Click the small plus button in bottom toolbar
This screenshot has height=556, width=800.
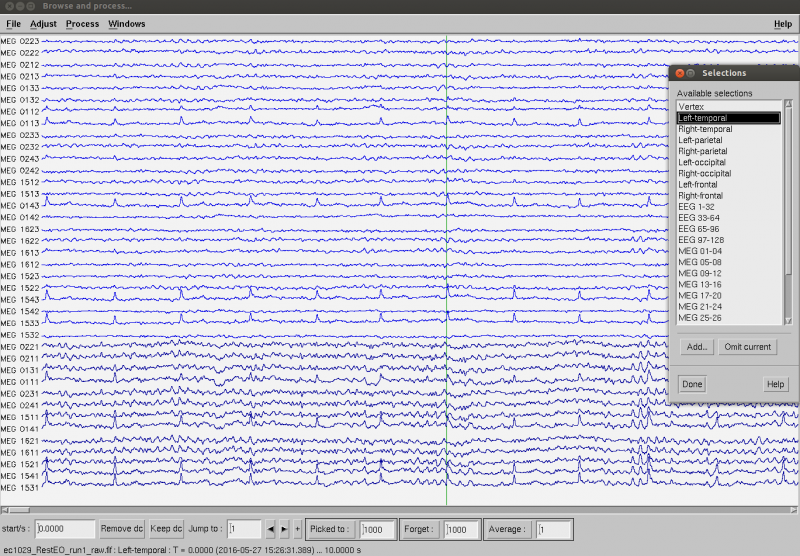click(297, 528)
